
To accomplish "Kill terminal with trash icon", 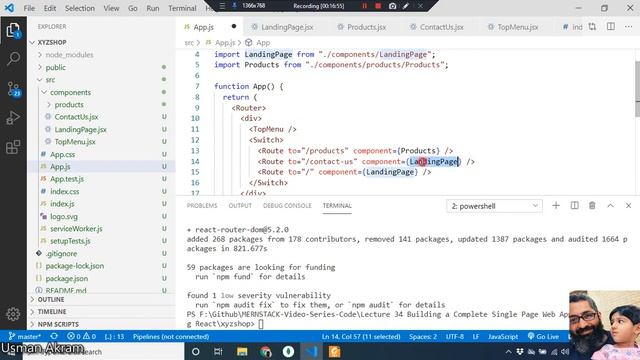I will point(592,206).
